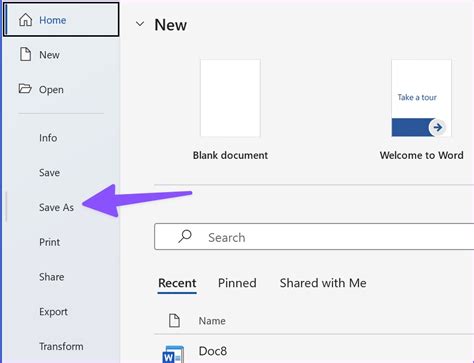This screenshot has width=474, height=363.
Task: Open the Info menu item
Action: tap(48, 138)
